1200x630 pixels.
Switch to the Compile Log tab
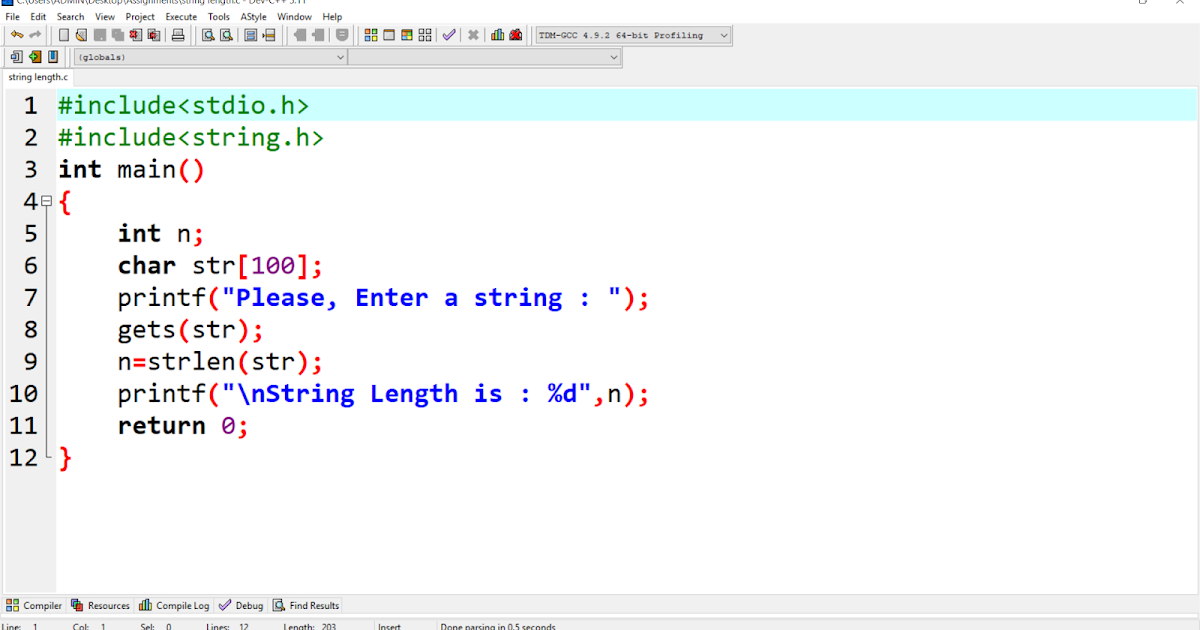175,605
